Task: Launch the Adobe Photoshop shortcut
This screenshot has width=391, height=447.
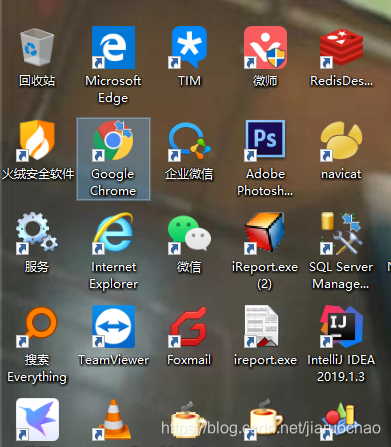Action: (265, 140)
